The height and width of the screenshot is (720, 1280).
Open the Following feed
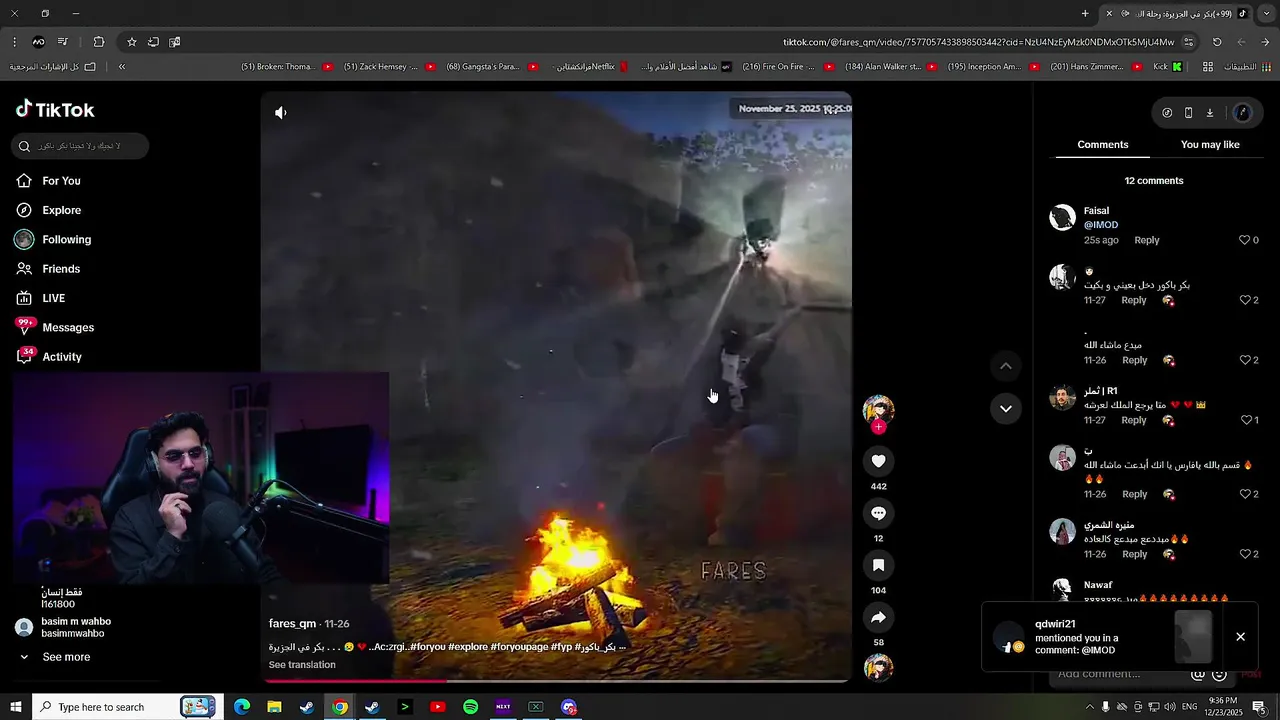click(x=66, y=240)
